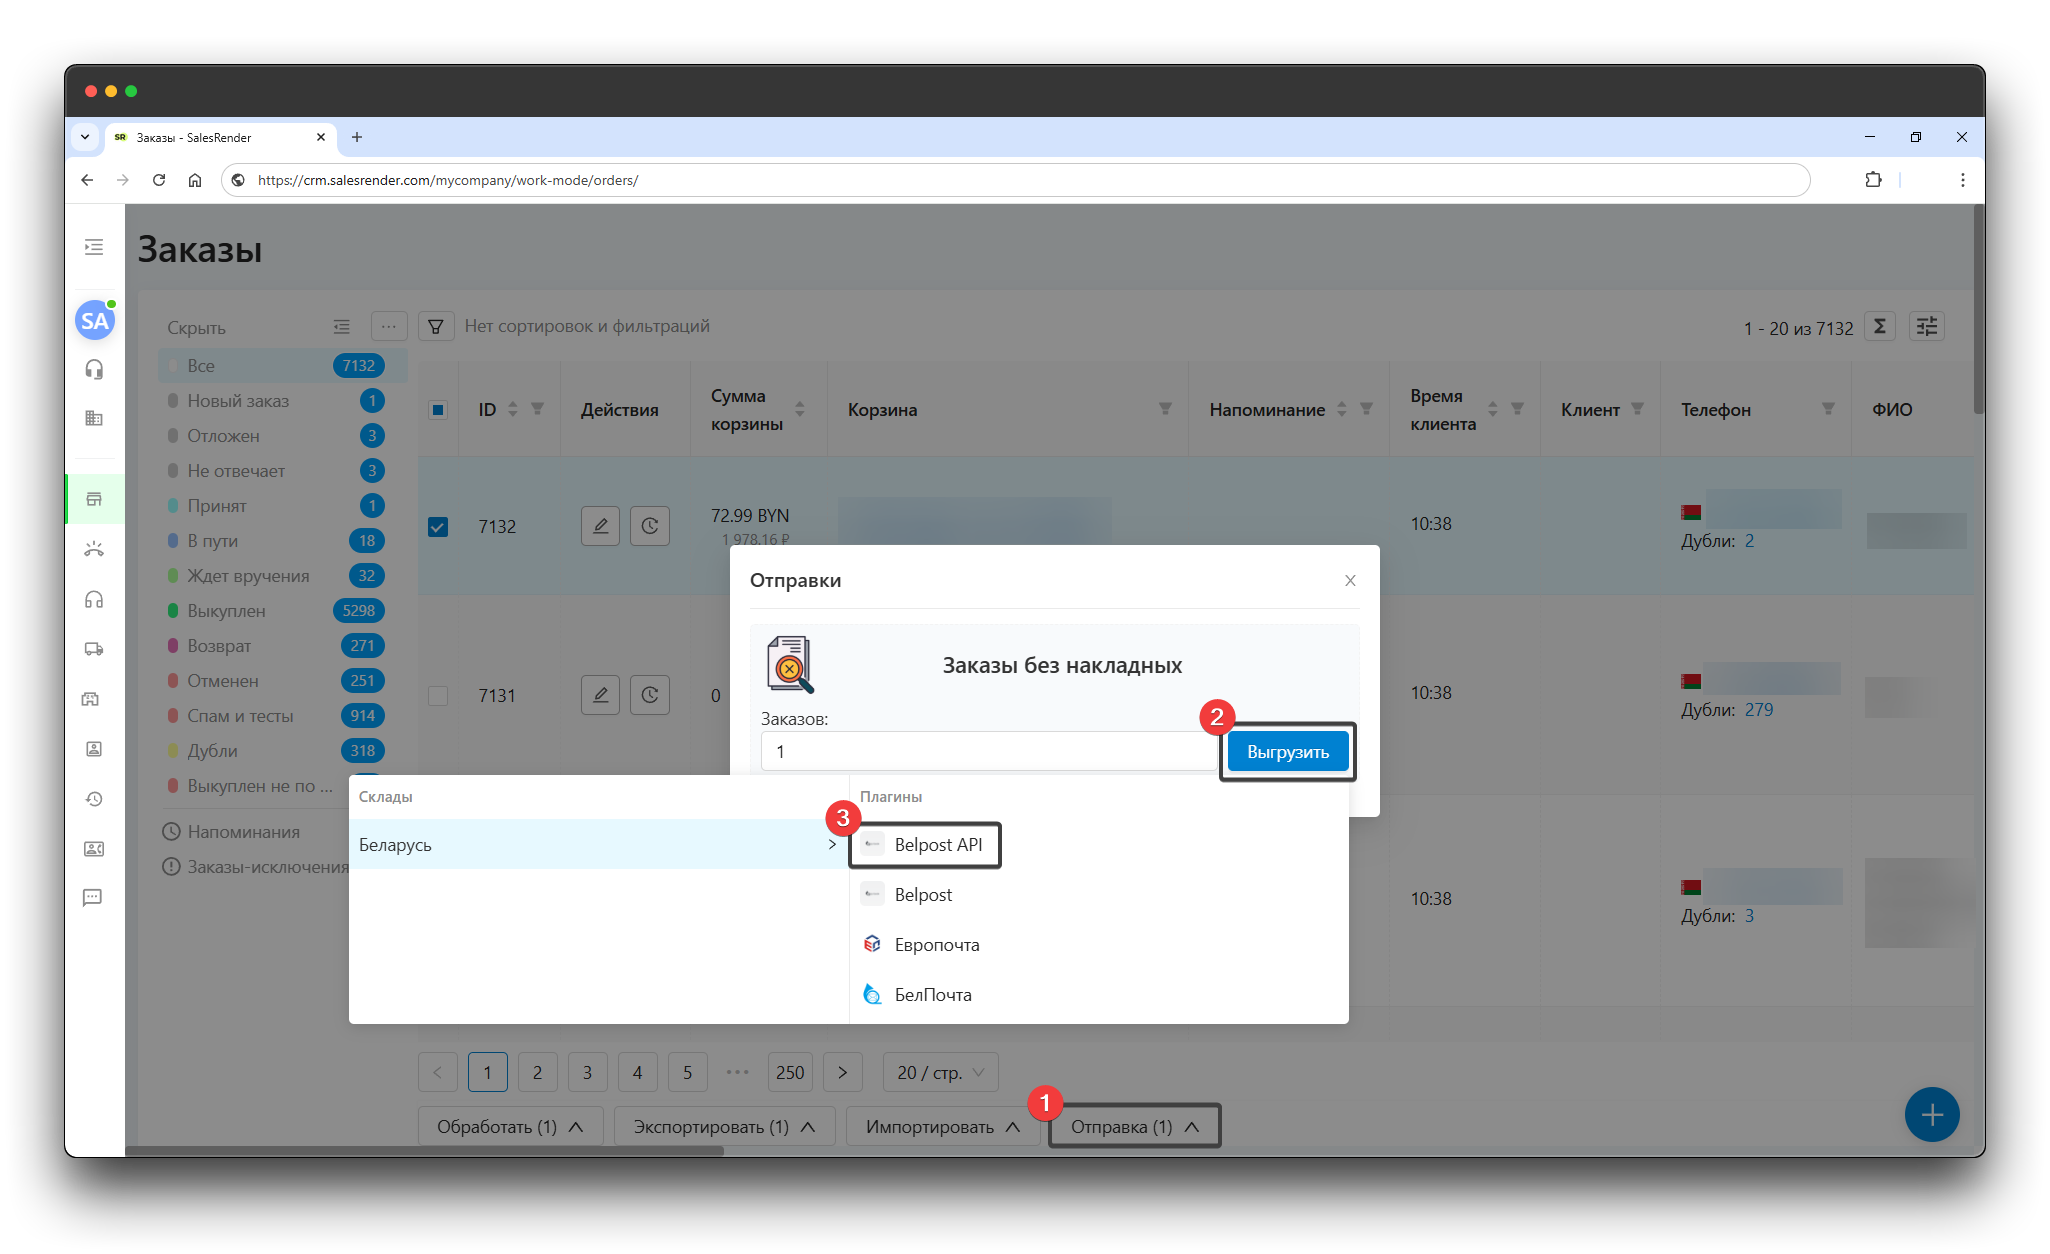Expand the Беларусь warehouse submenu
Viewport: 2050px width, 1254px height.
[x=598, y=844]
